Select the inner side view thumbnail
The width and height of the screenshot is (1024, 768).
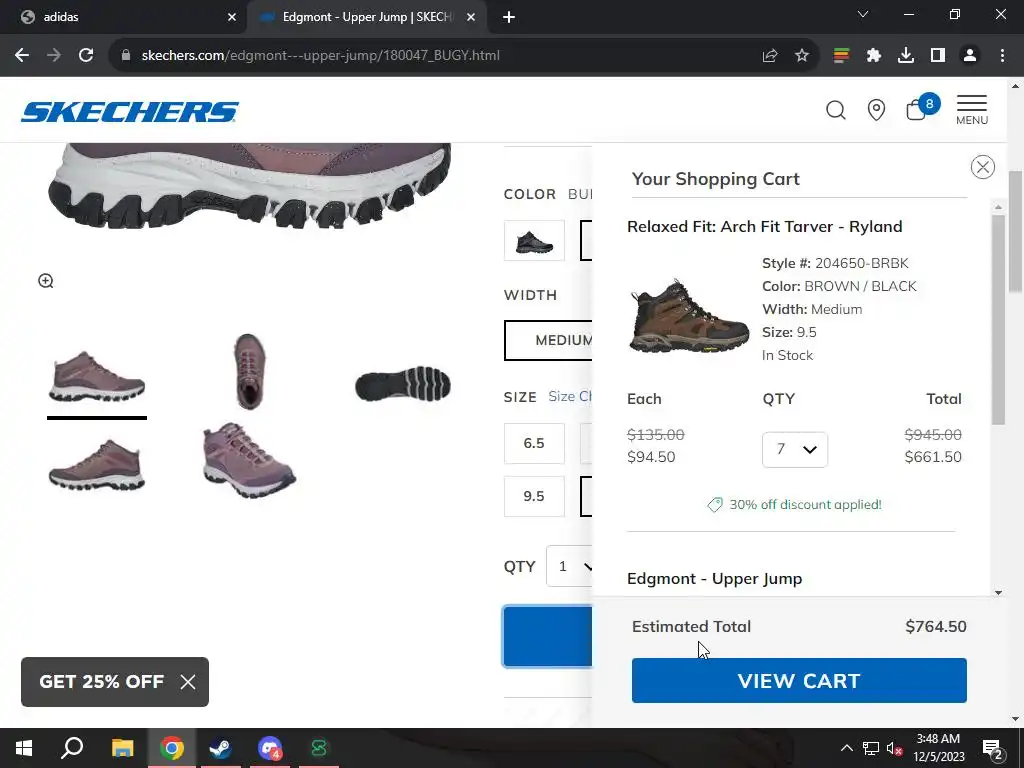[x=97, y=466]
